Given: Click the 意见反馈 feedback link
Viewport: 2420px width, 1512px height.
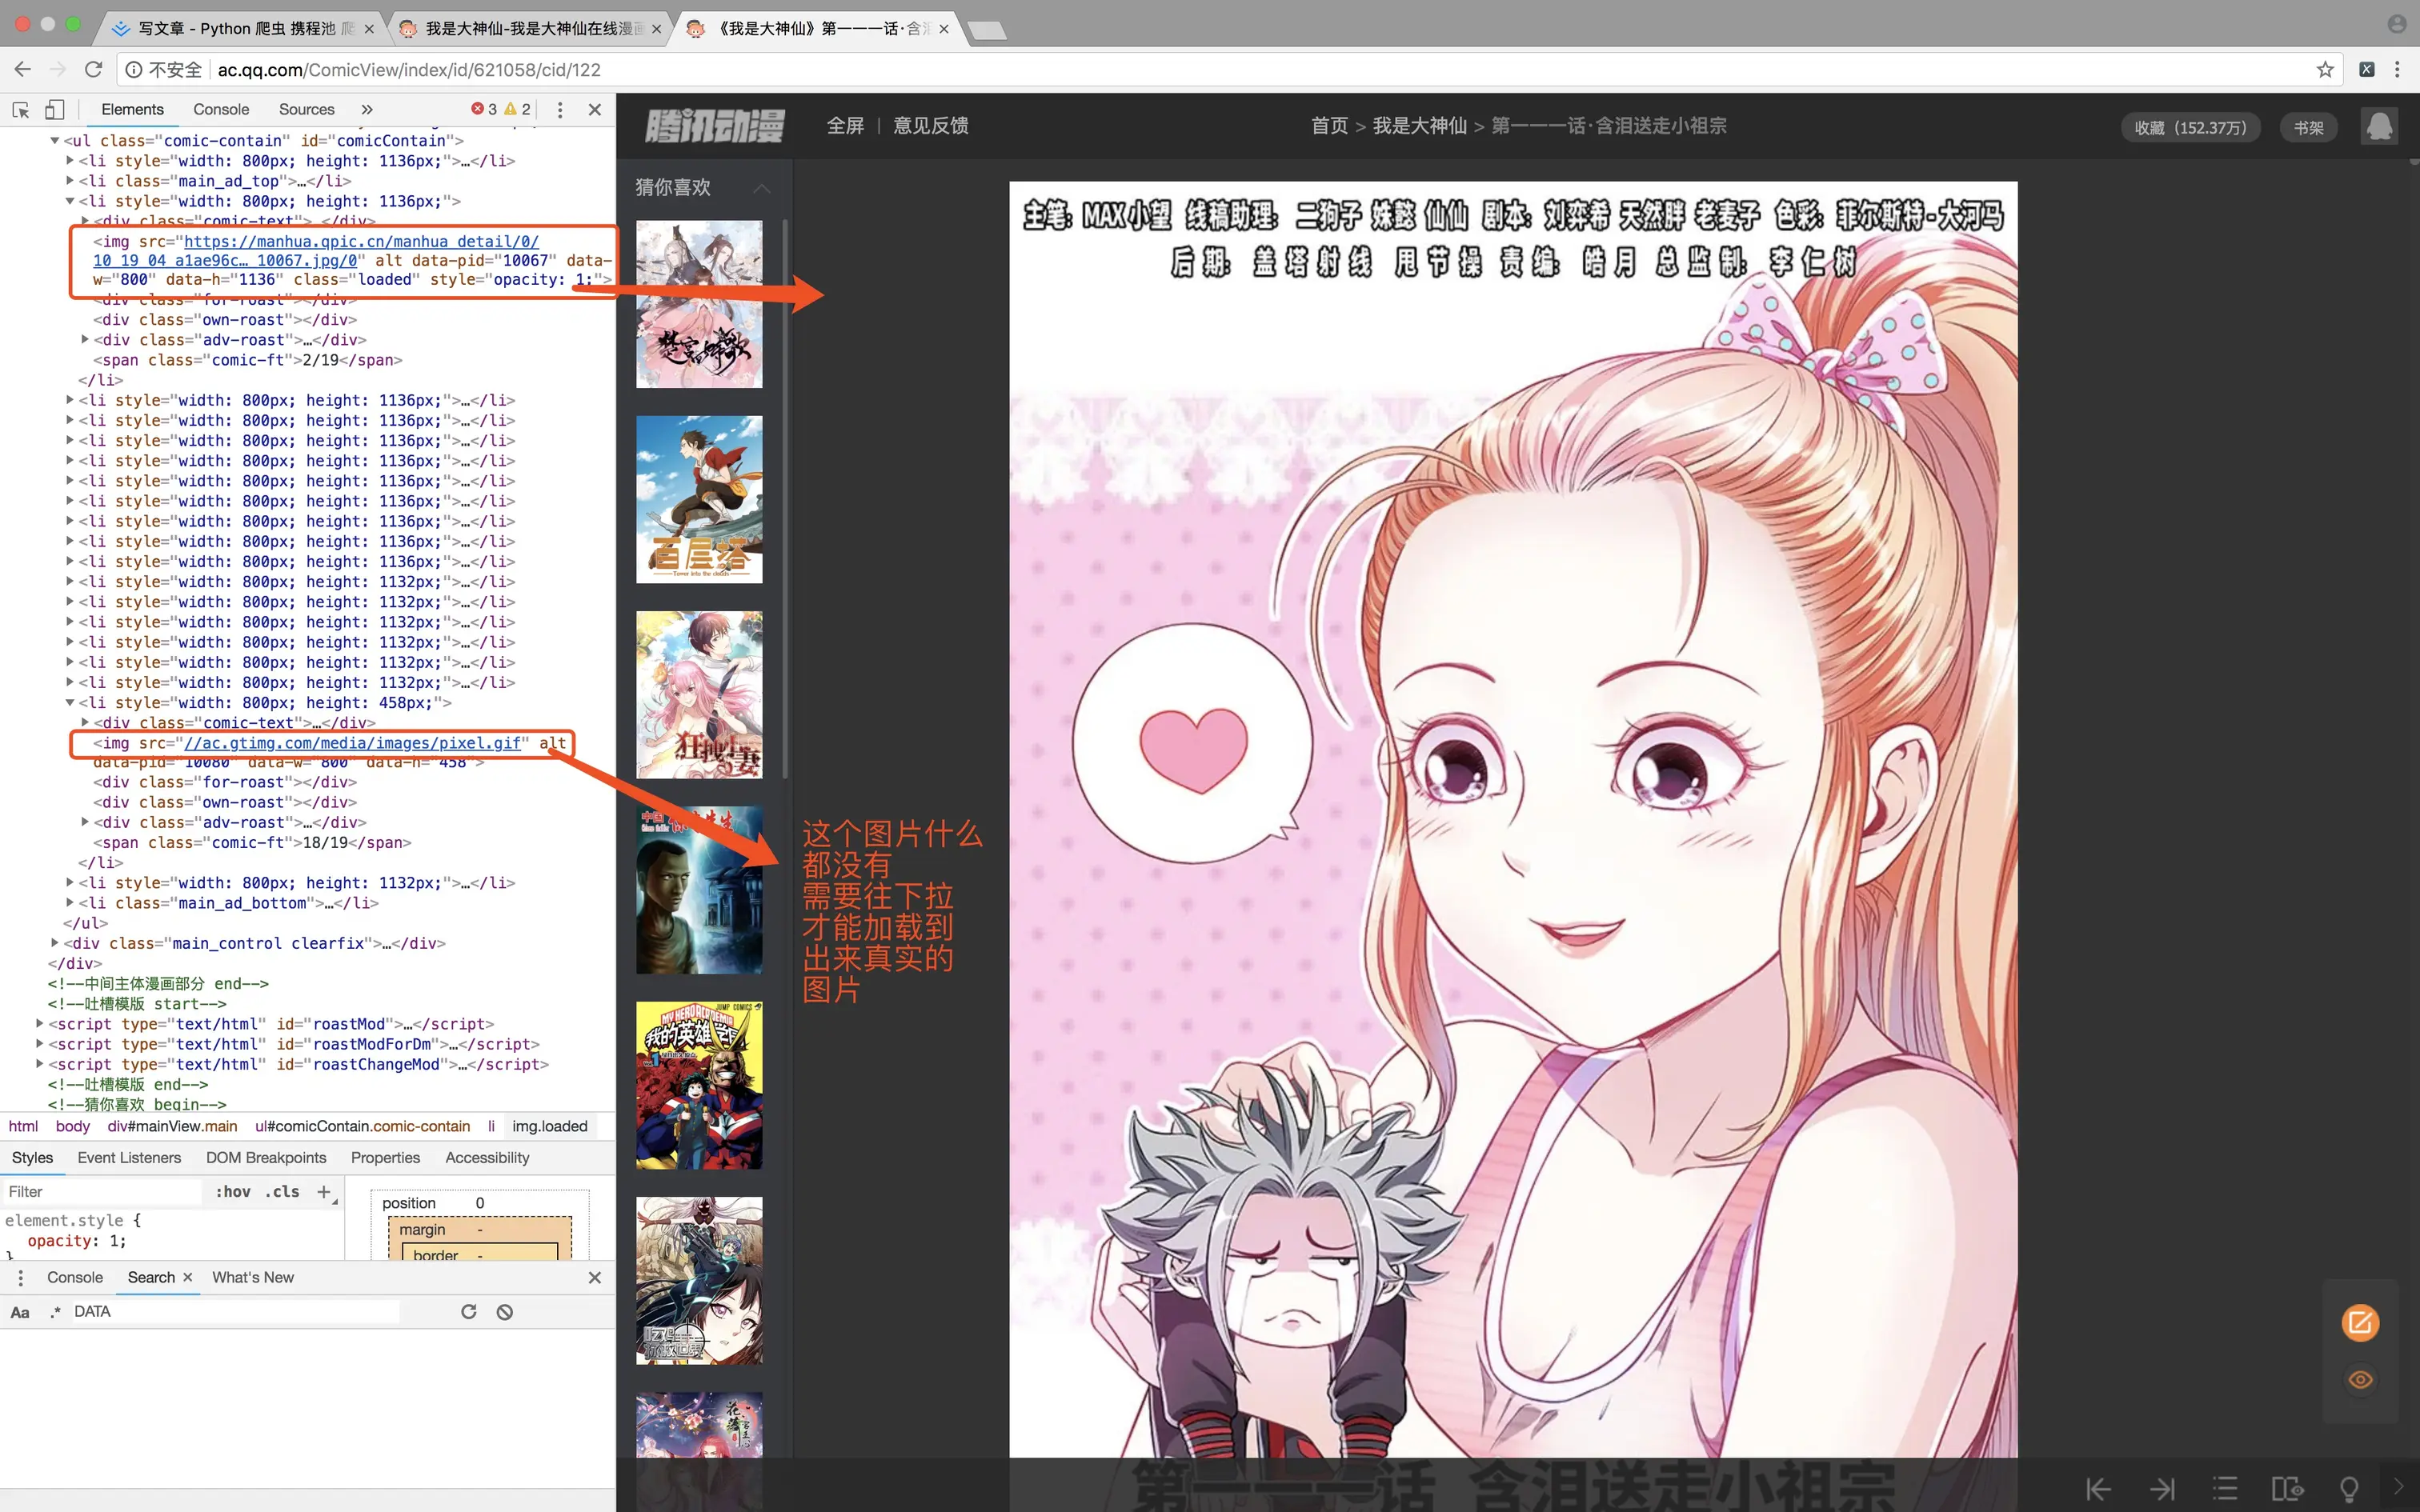Looking at the screenshot, I should pyautogui.click(x=930, y=126).
